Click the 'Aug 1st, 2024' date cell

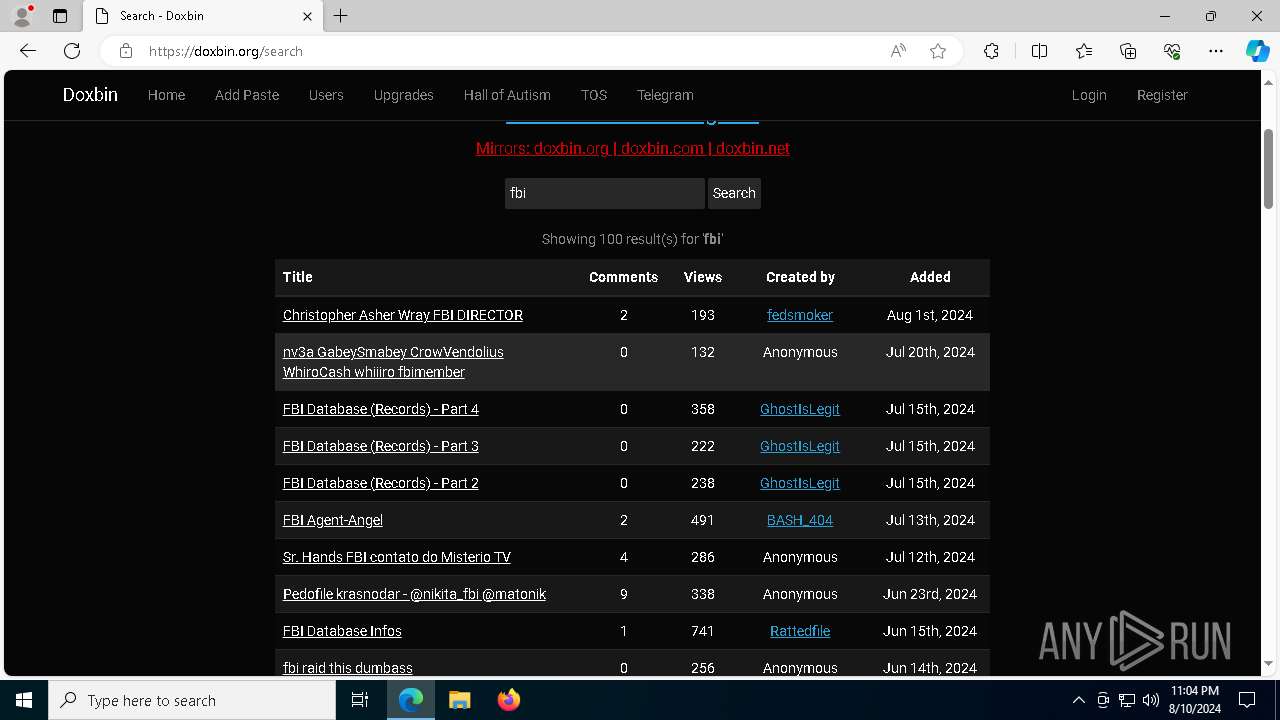pyautogui.click(x=930, y=315)
